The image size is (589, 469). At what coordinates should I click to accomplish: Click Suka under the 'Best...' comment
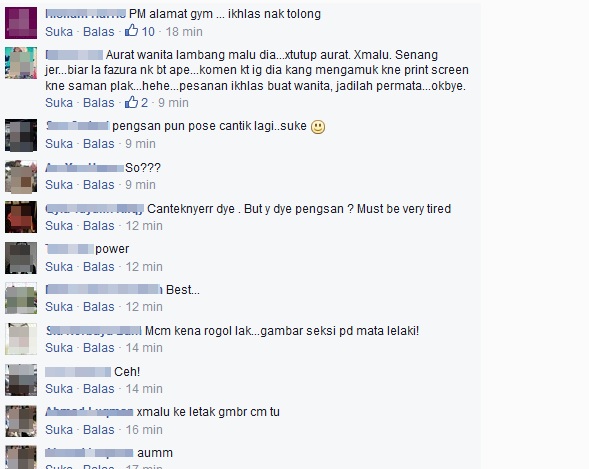(x=59, y=307)
